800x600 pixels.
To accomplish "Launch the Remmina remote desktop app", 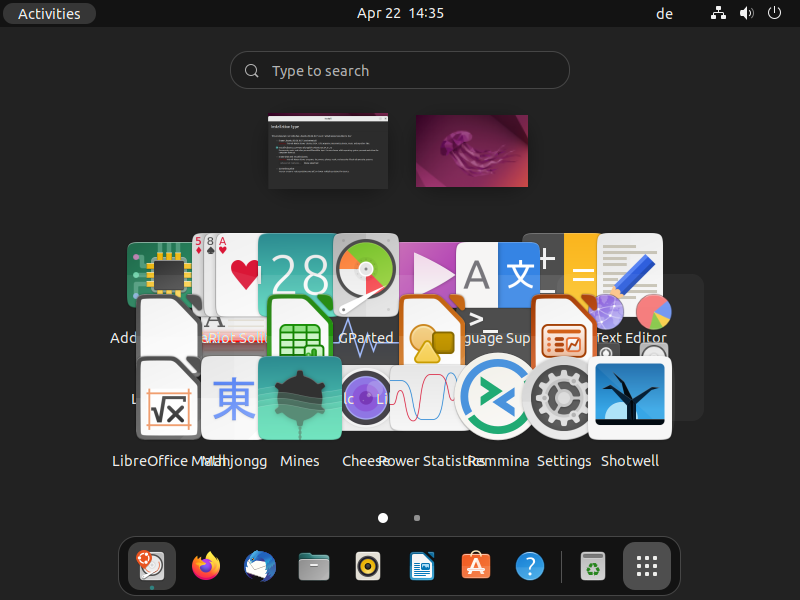I will [x=495, y=397].
